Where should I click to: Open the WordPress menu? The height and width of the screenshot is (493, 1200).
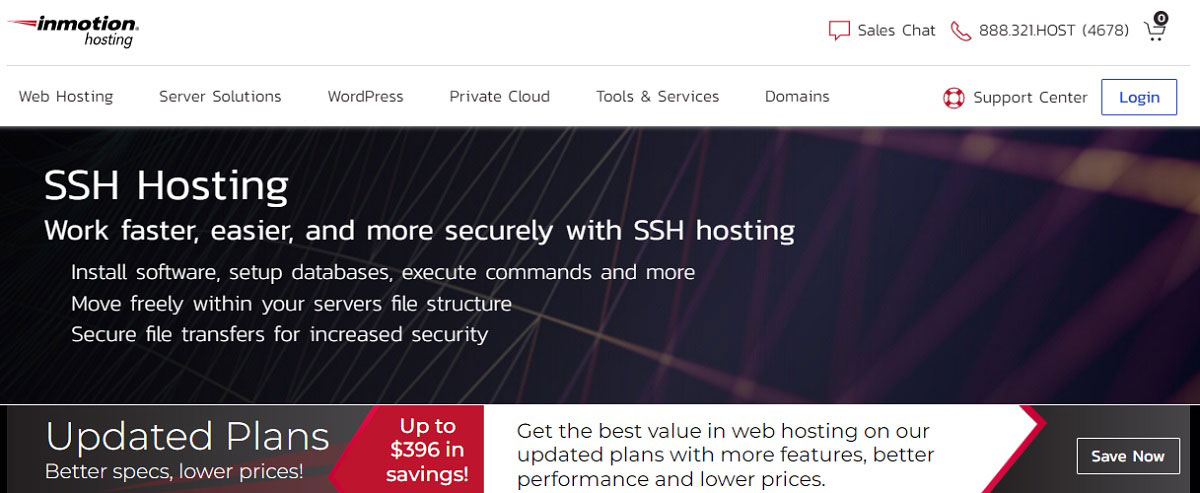365,96
